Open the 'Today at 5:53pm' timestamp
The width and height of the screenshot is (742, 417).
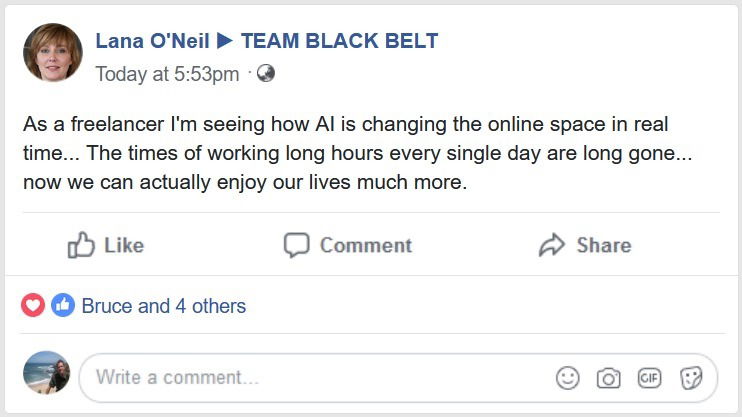(167, 74)
